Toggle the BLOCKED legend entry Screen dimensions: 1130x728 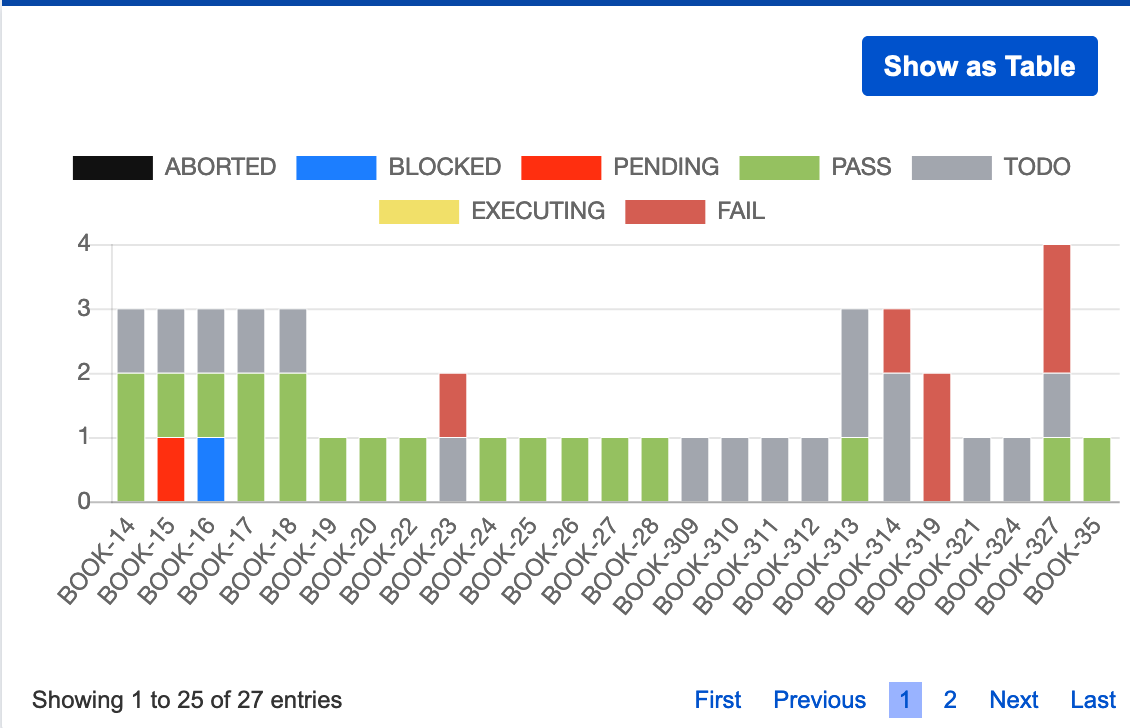[444, 167]
